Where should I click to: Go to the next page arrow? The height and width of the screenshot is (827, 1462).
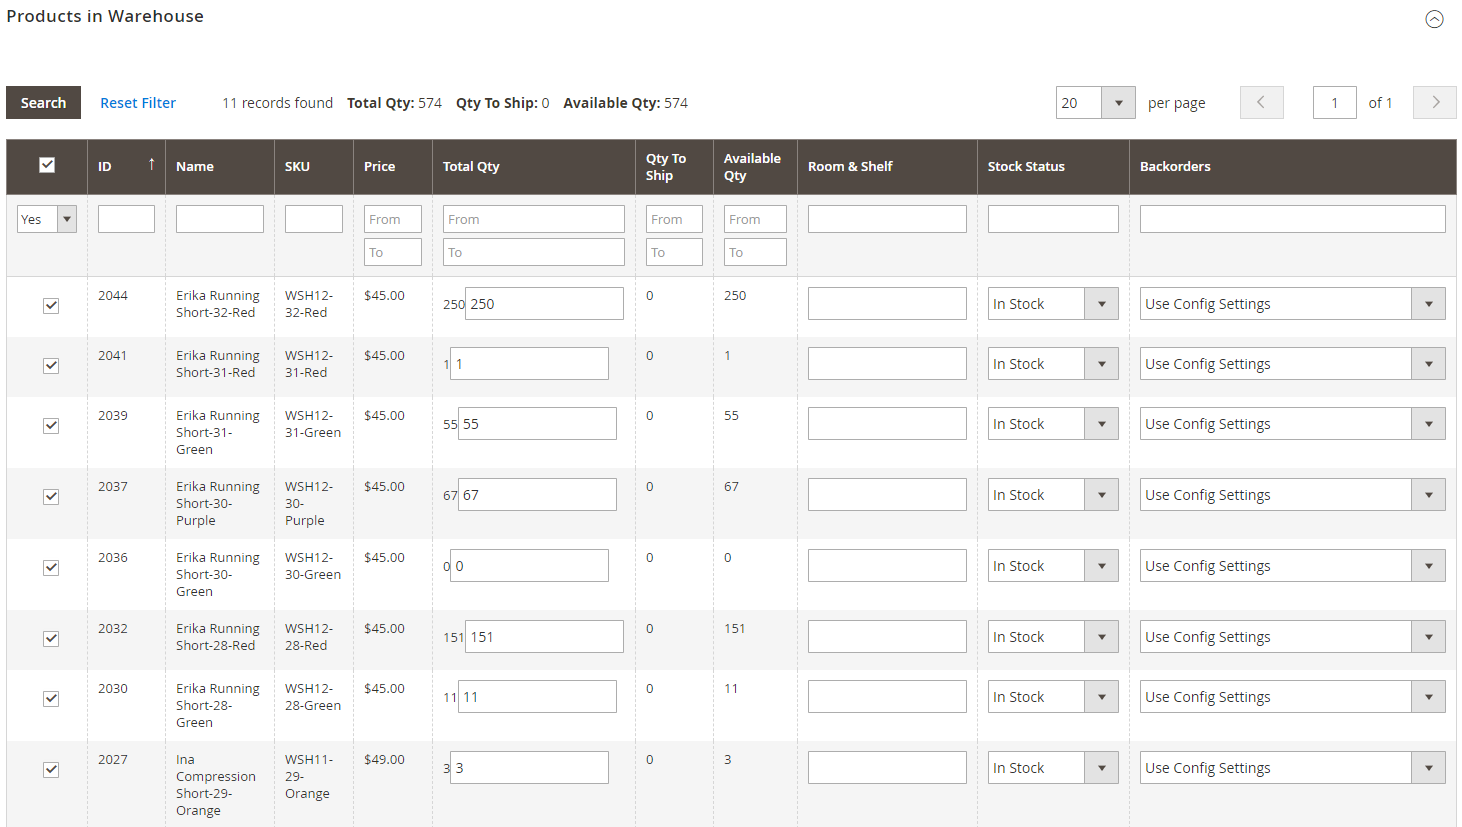1435,102
